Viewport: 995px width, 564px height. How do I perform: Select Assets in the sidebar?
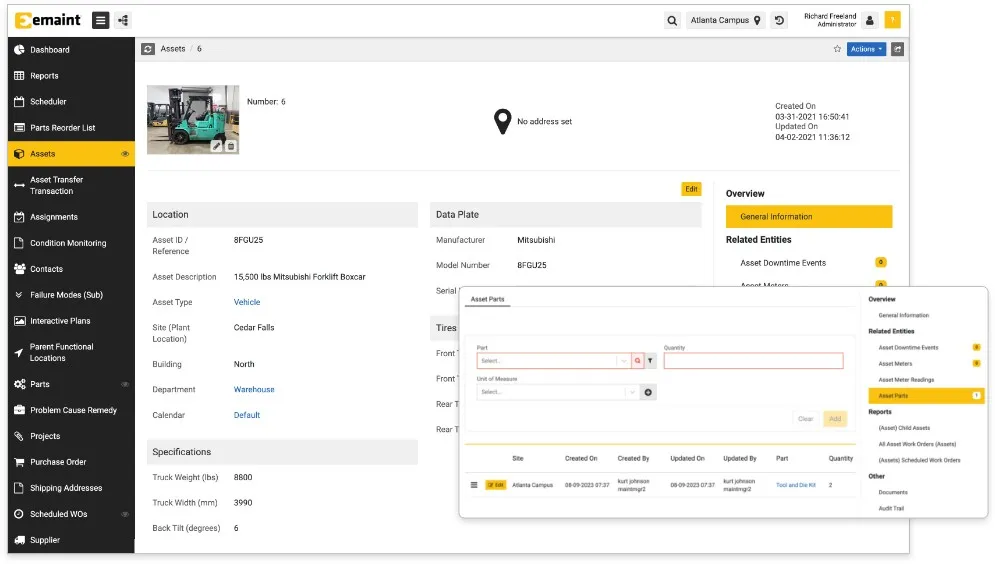click(71, 154)
